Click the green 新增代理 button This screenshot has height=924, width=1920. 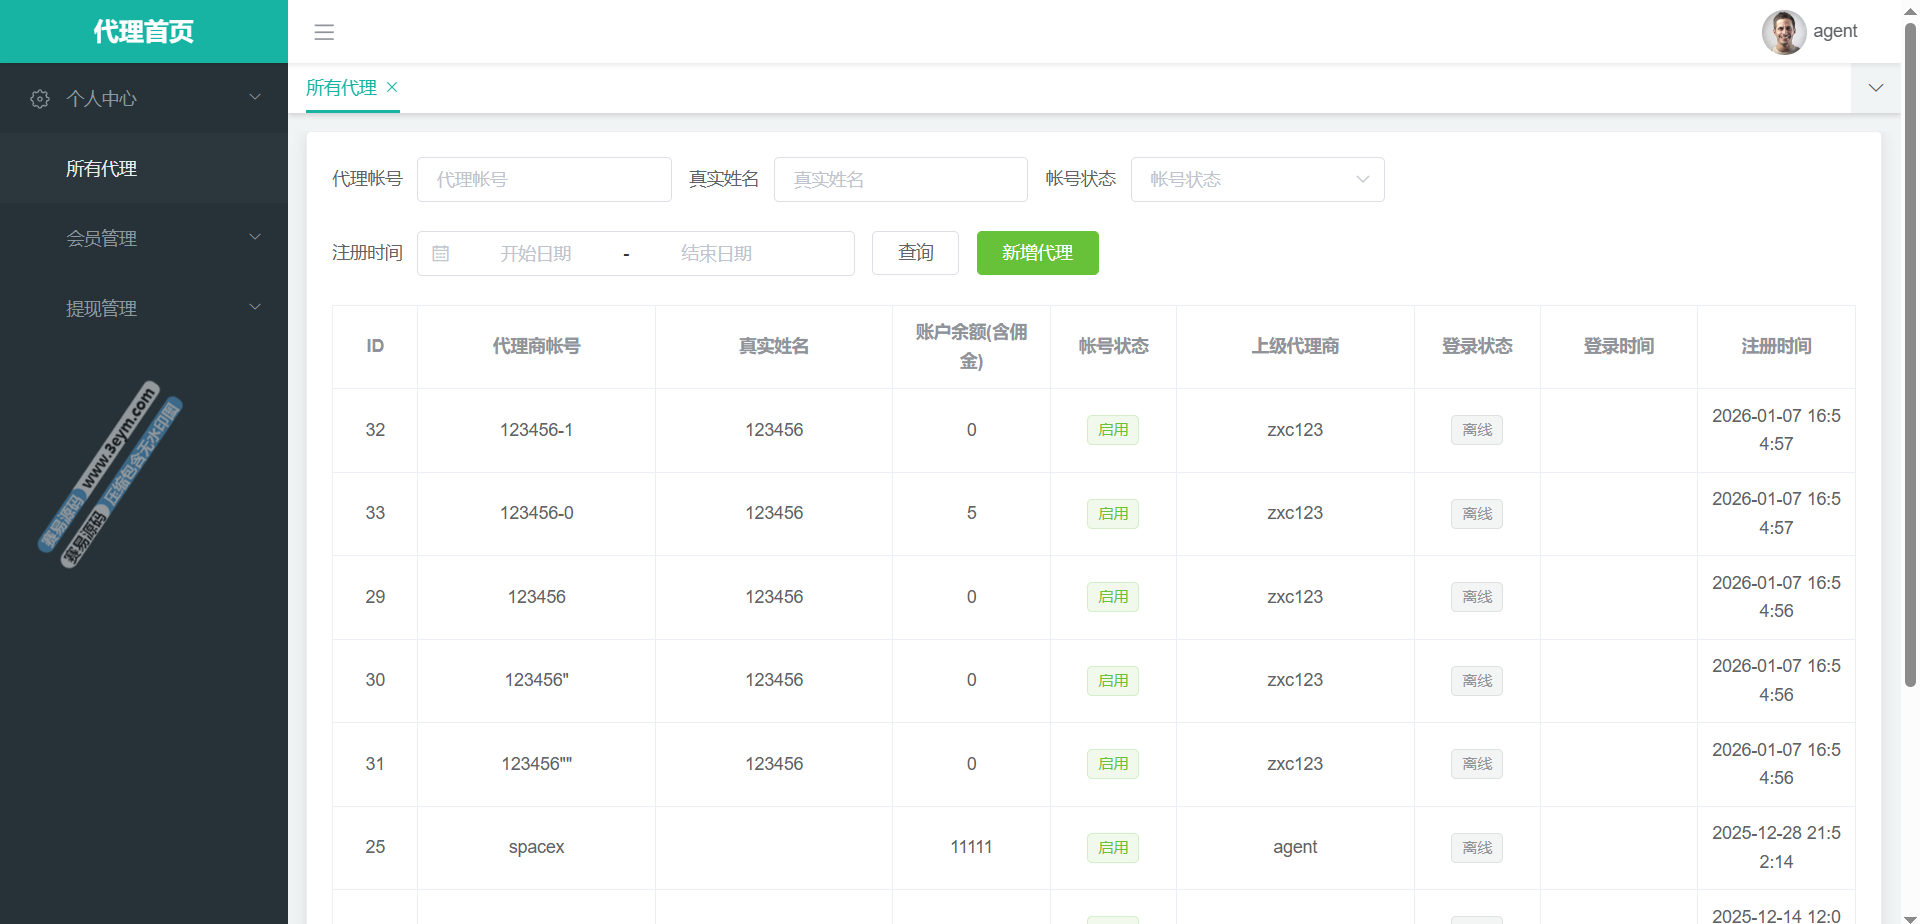1037,253
